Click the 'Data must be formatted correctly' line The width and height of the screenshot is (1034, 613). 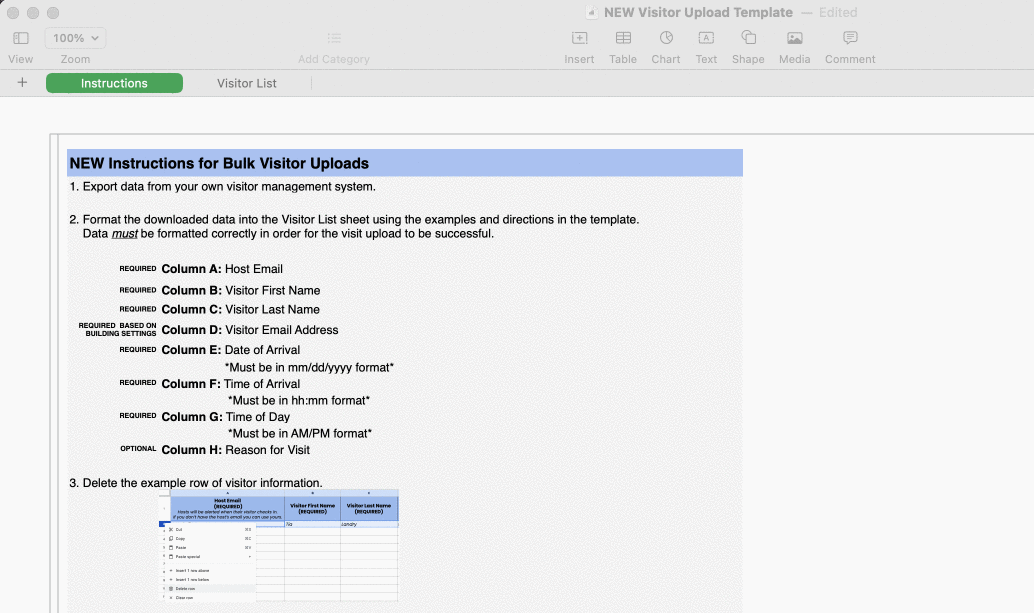288,234
